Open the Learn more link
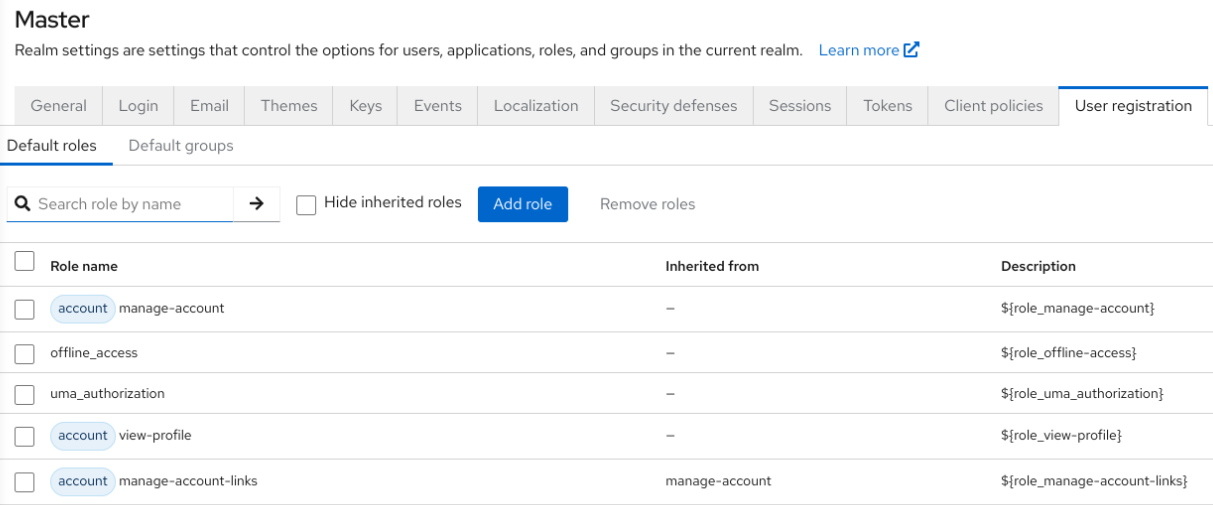 coord(858,50)
